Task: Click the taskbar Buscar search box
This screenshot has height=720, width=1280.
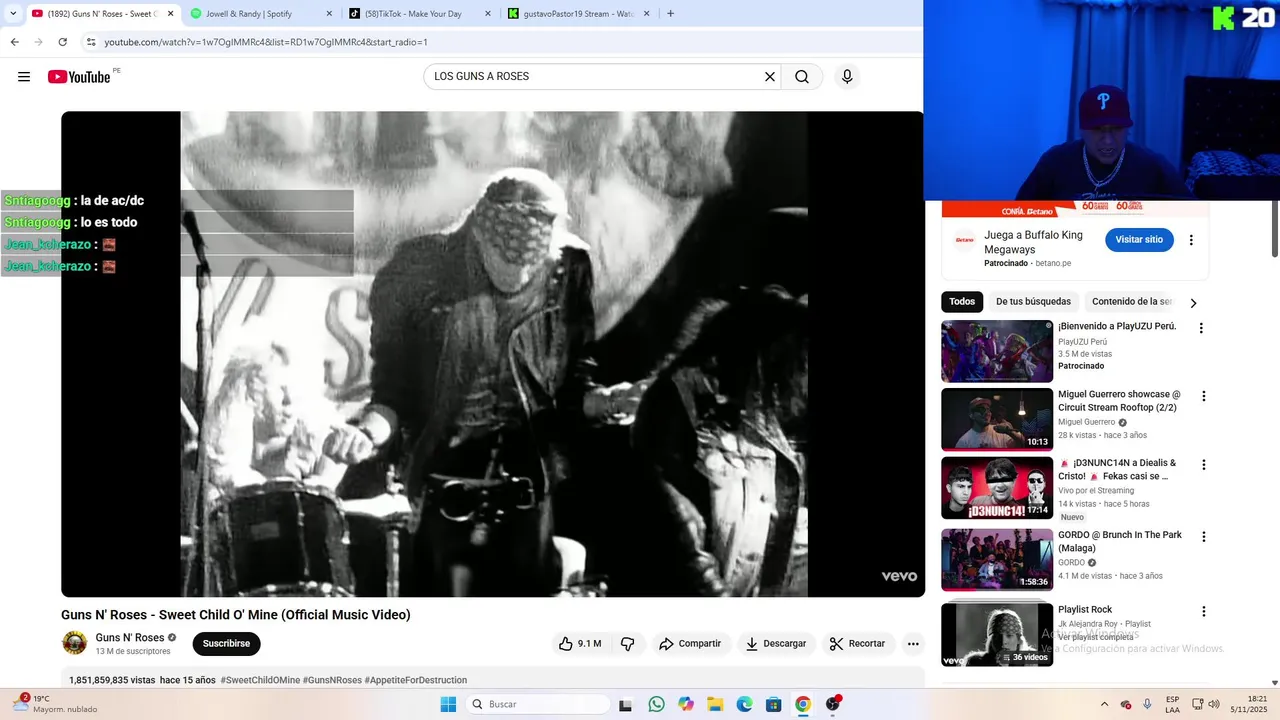Action: tap(538, 704)
